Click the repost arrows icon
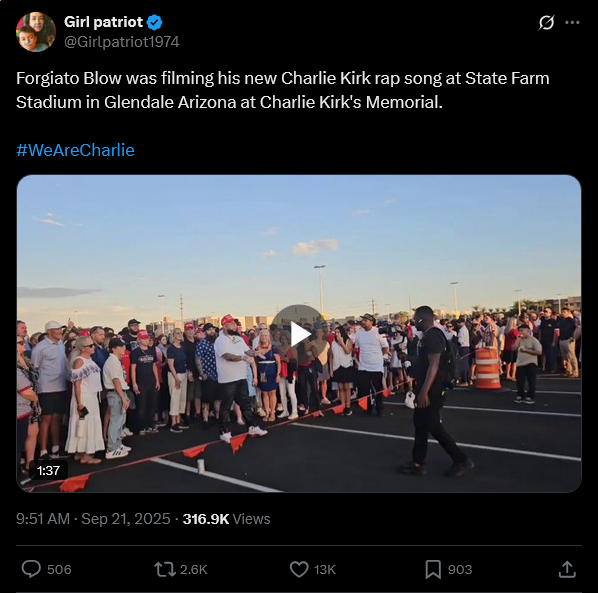Screen dimensions: 598x593 [x=164, y=569]
